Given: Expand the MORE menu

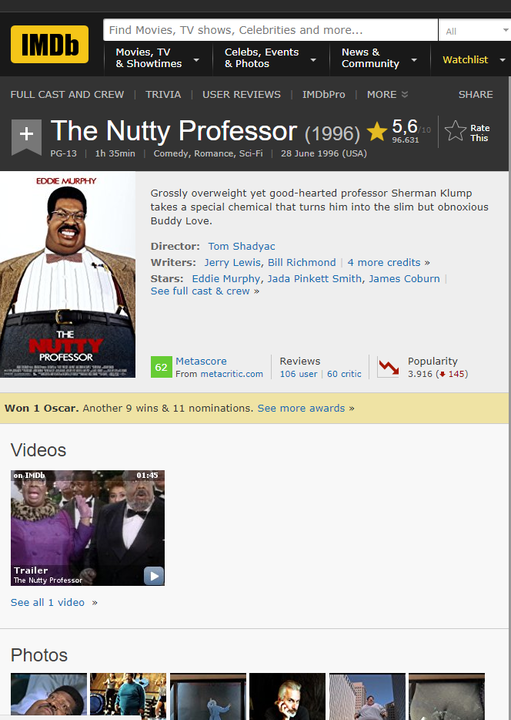Looking at the screenshot, I should click(x=387, y=95).
